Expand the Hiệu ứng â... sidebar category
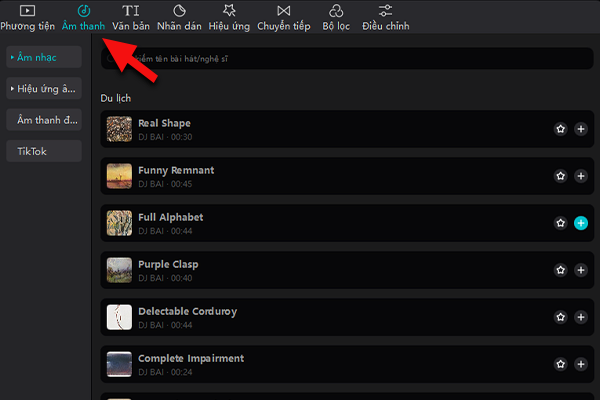The width and height of the screenshot is (600, 400). (42, 89)
